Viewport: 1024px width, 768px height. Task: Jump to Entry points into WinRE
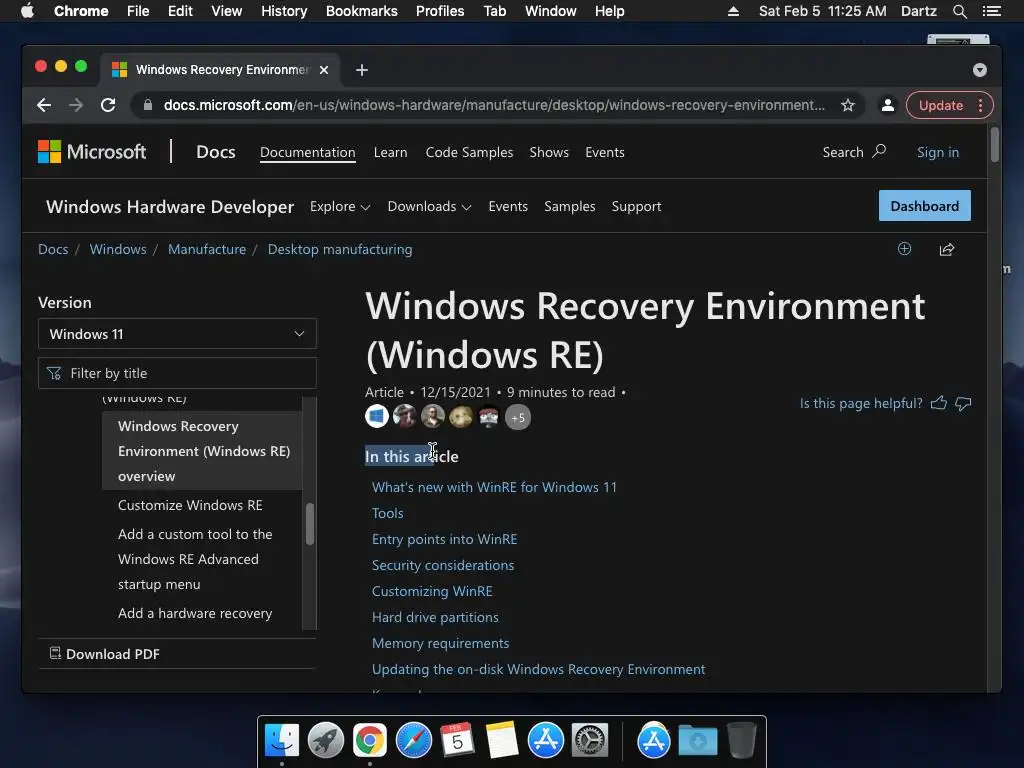tap(445, 539)
